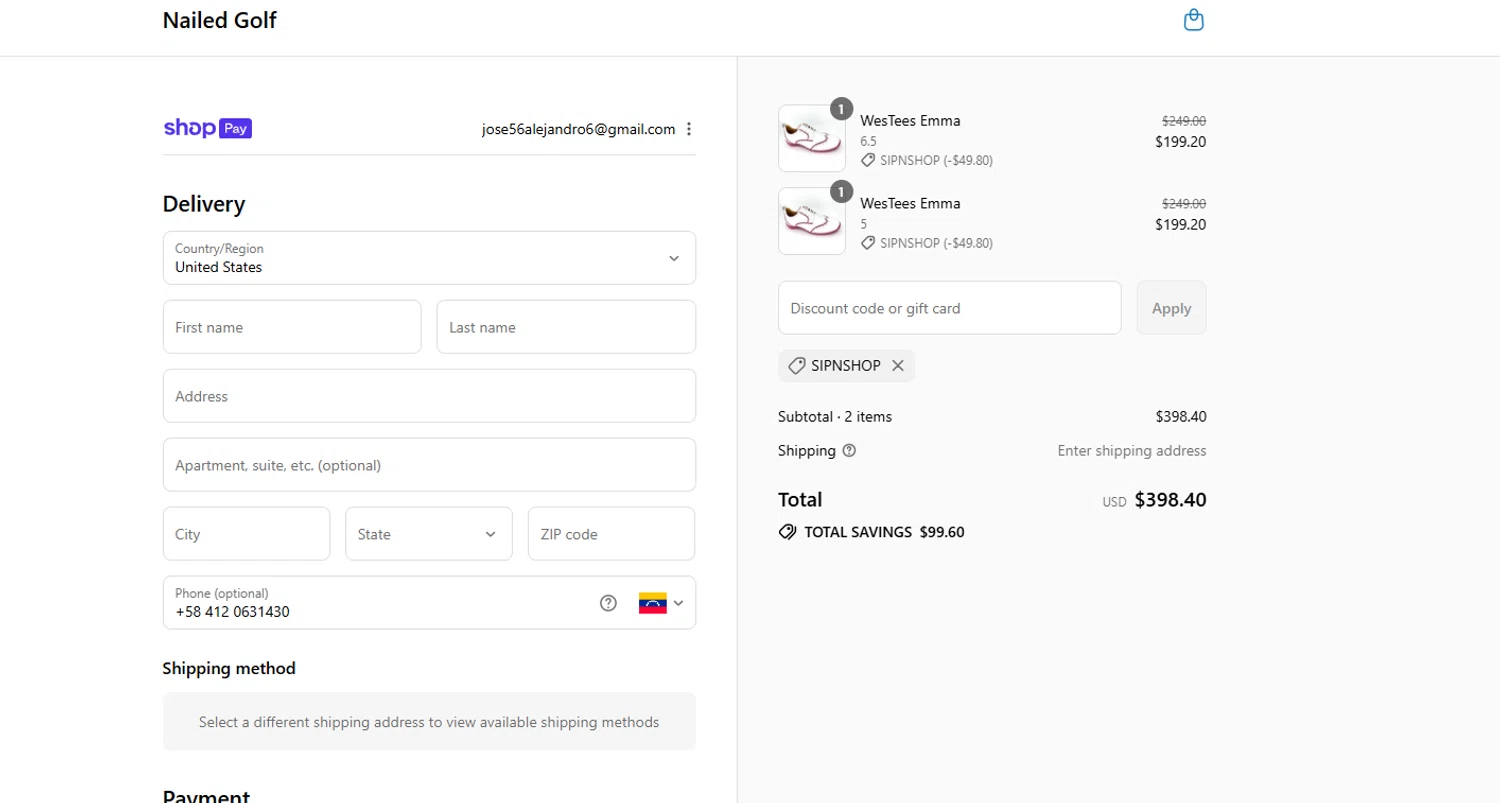Open the Country/Region dropdown
The width and height of the screenshot is (1500, 803).
point(429,258)
